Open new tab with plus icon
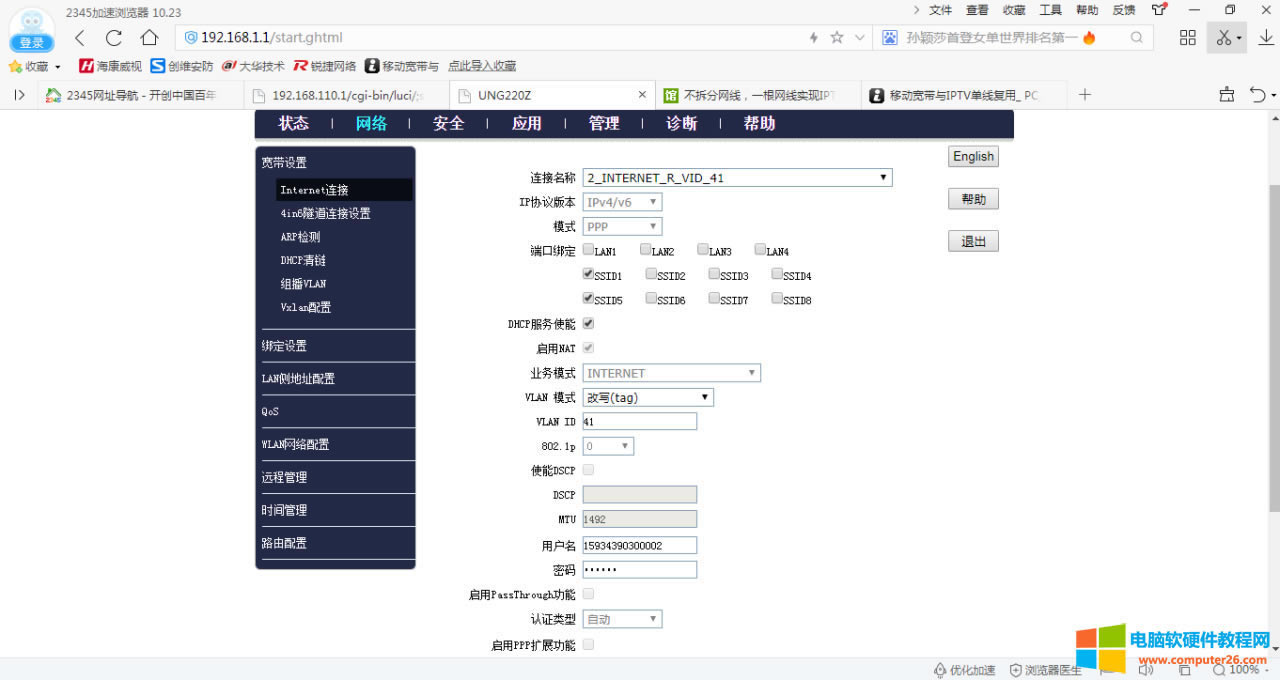 [x=1085, y=95]
